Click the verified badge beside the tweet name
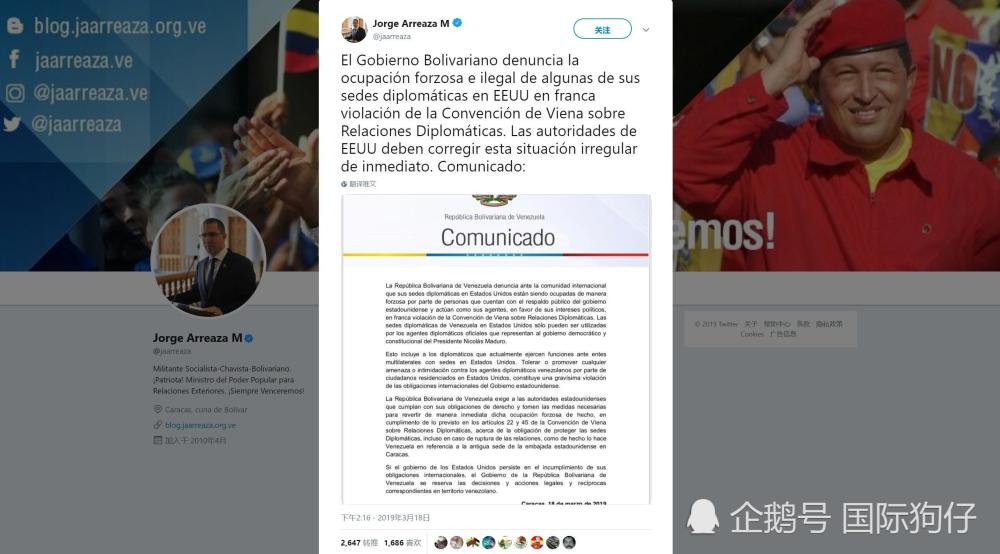This screenshot has height=554, width=1000. click(457, 23)
